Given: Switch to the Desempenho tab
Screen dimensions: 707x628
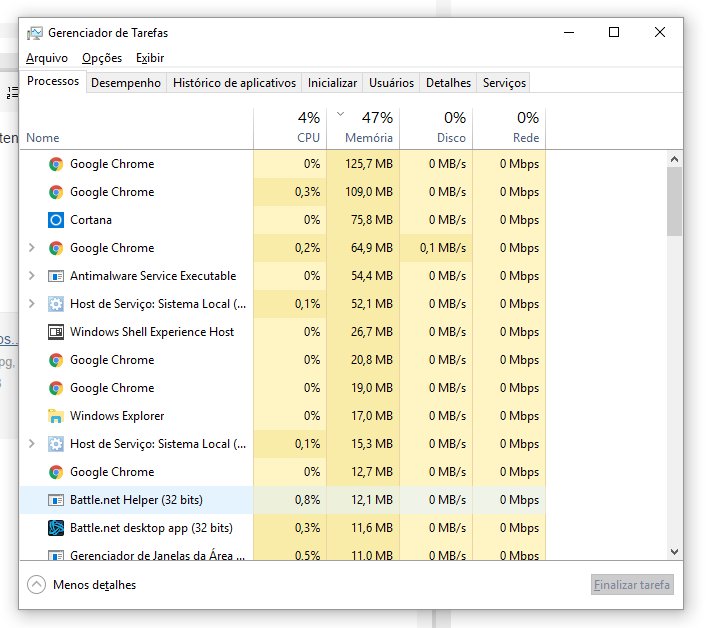Looking at the screenshot, I should [126, 83].
